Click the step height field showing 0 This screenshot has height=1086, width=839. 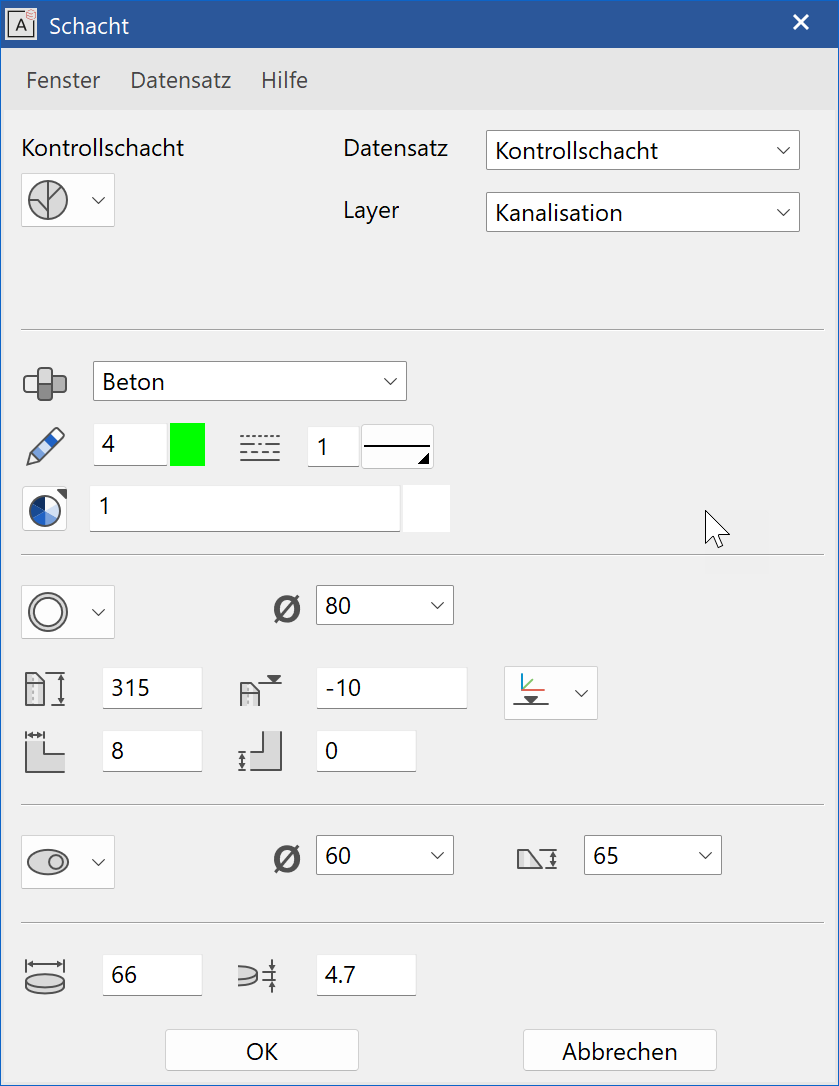click(366, 751)
